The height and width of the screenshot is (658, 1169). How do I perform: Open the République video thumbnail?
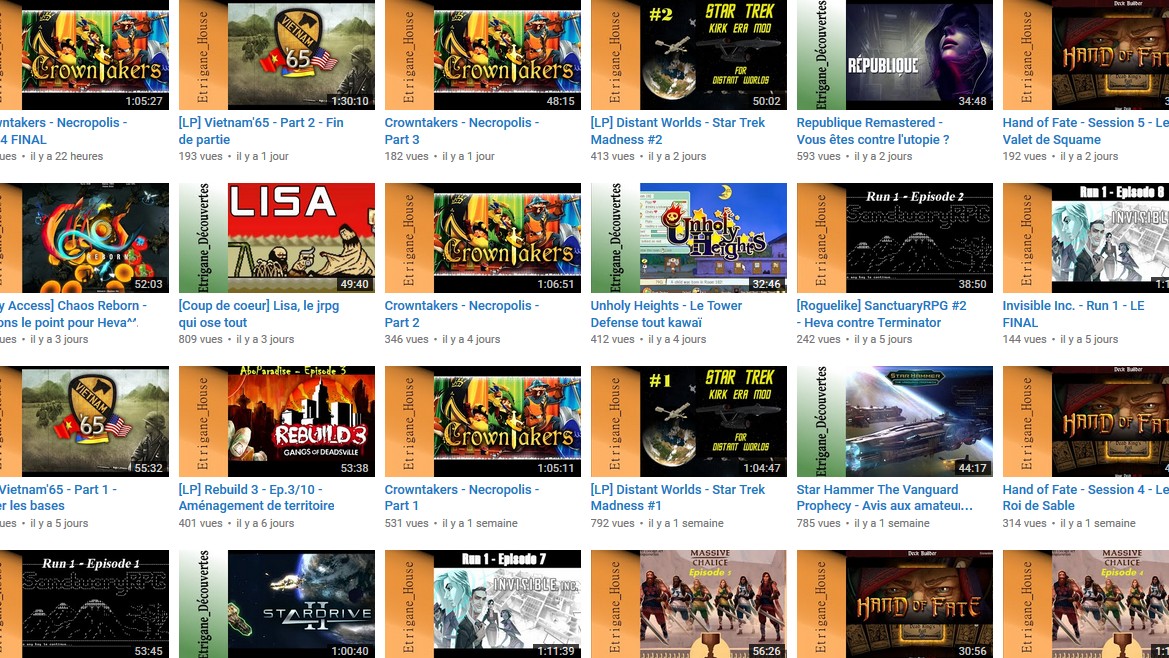pos(895,55)
